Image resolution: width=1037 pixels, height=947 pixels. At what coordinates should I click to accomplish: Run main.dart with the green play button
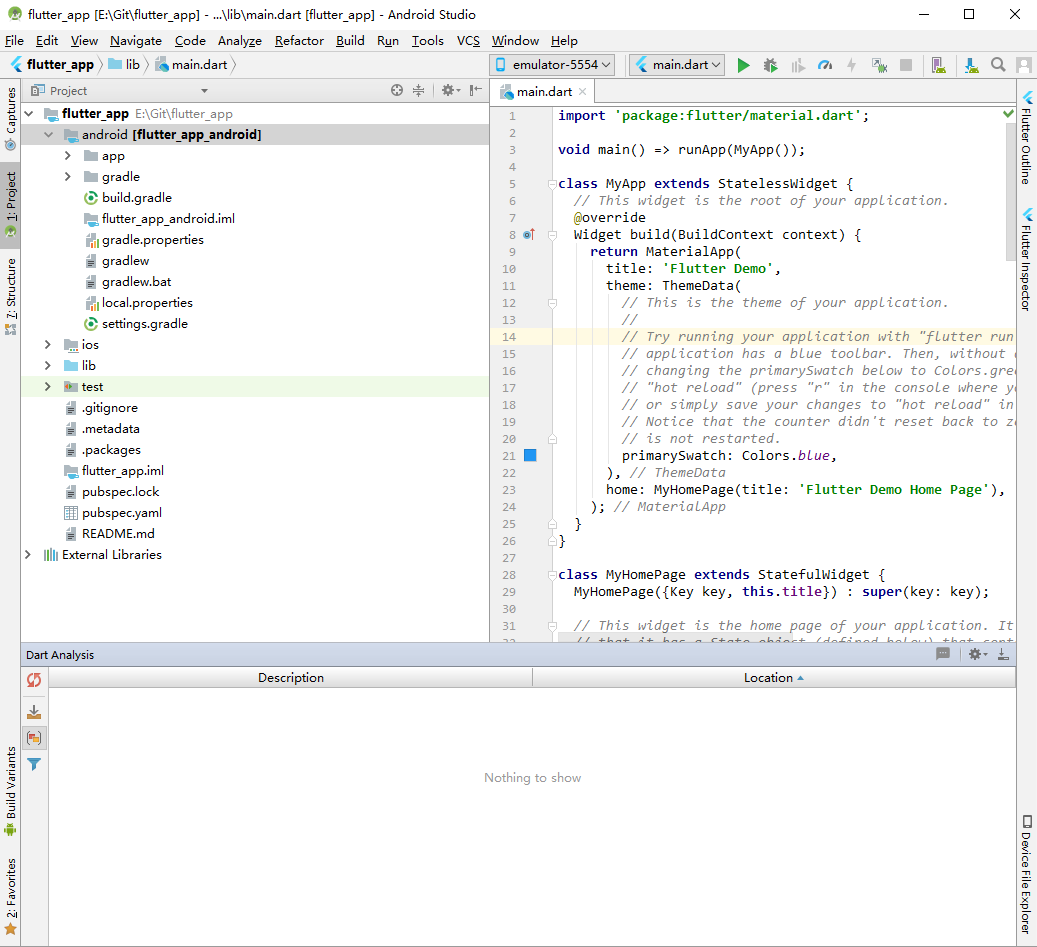[743, 65]
